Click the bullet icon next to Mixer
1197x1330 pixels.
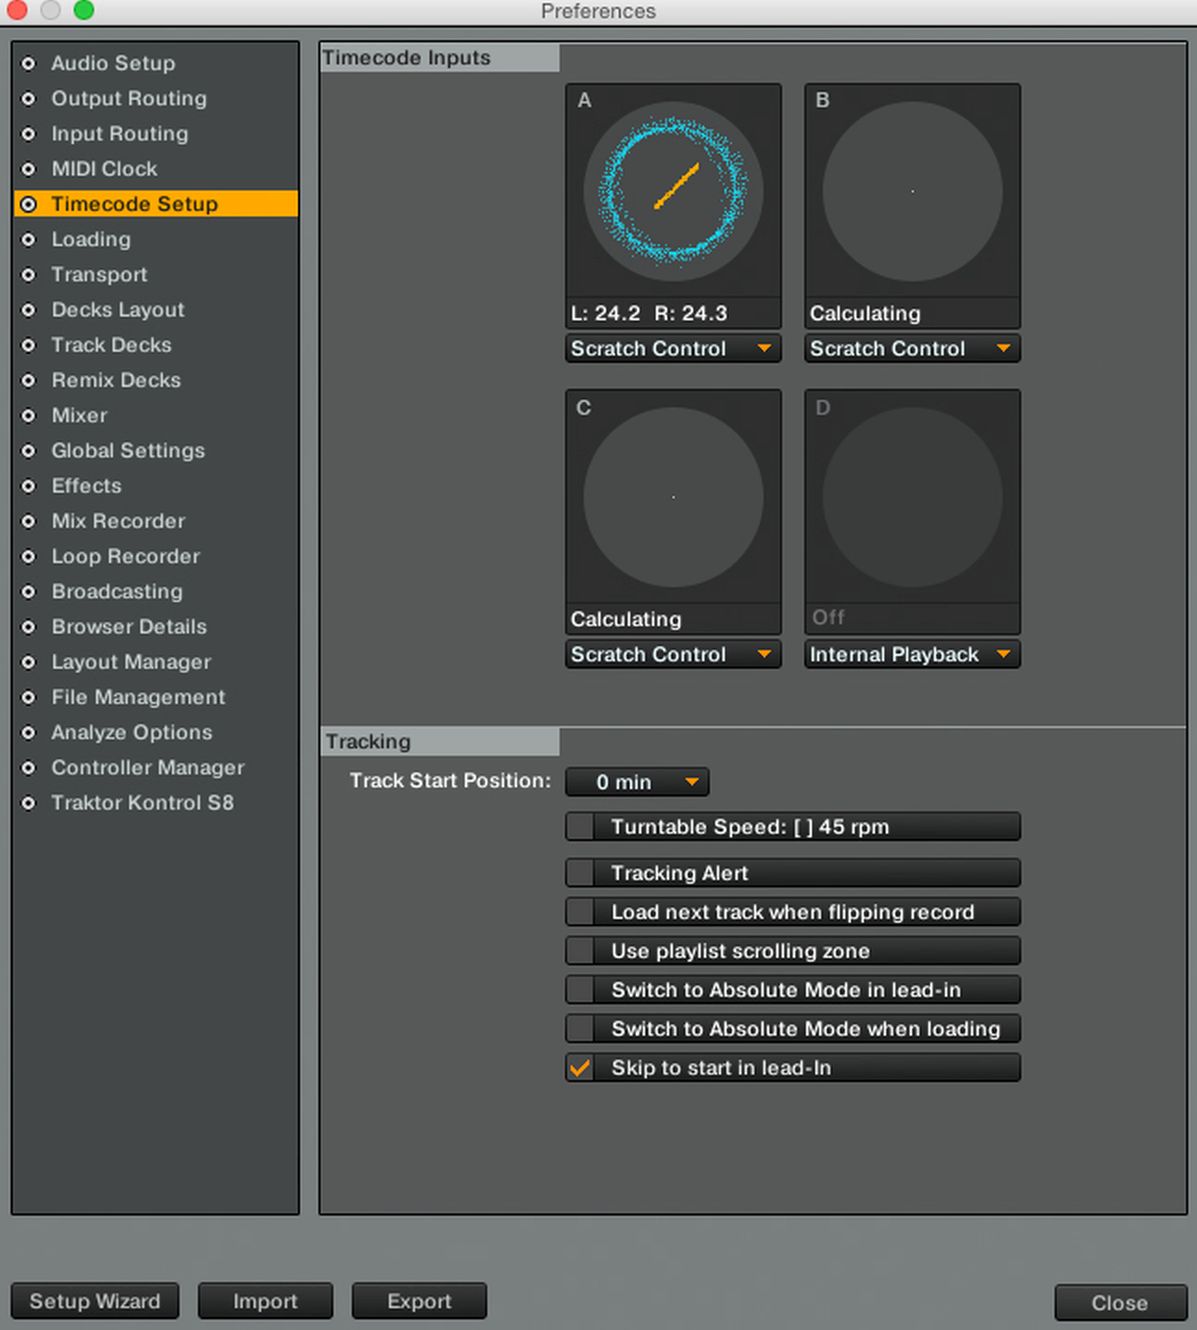click(x=29, y=415)
